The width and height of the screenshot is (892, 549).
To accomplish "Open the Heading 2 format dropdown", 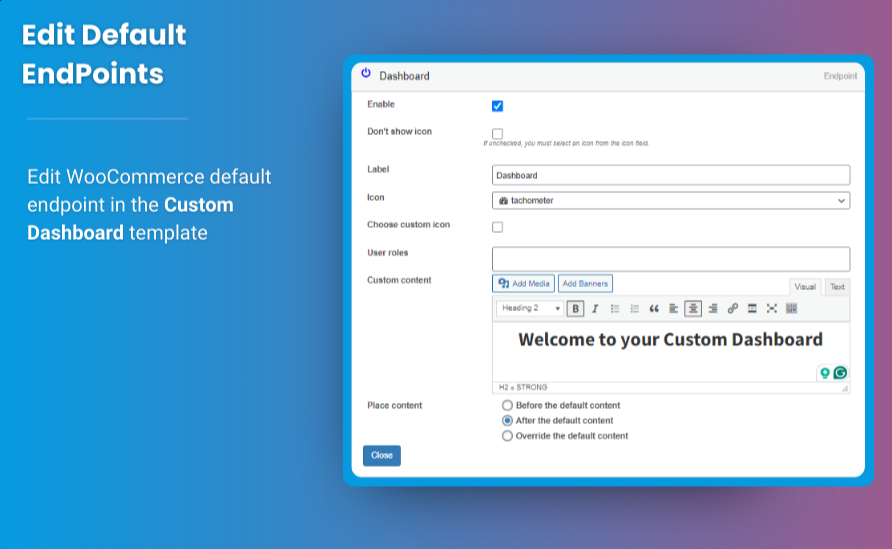I will click(x=530, y=309).
